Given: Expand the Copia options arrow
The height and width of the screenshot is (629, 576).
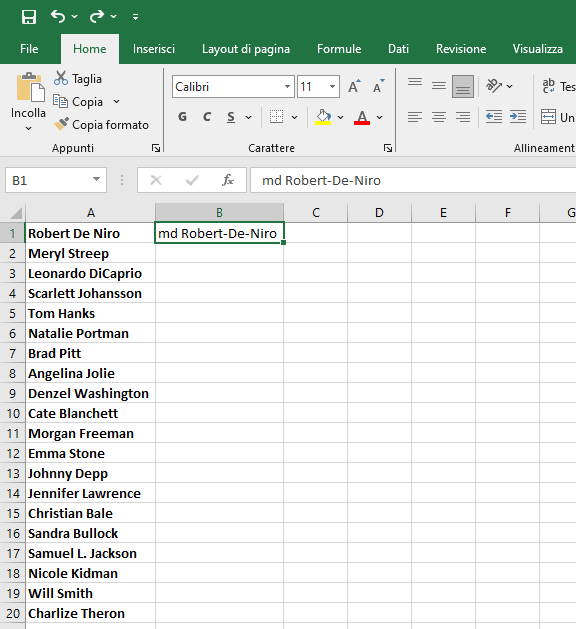Looking at the screenshot, I should [116, 101].
